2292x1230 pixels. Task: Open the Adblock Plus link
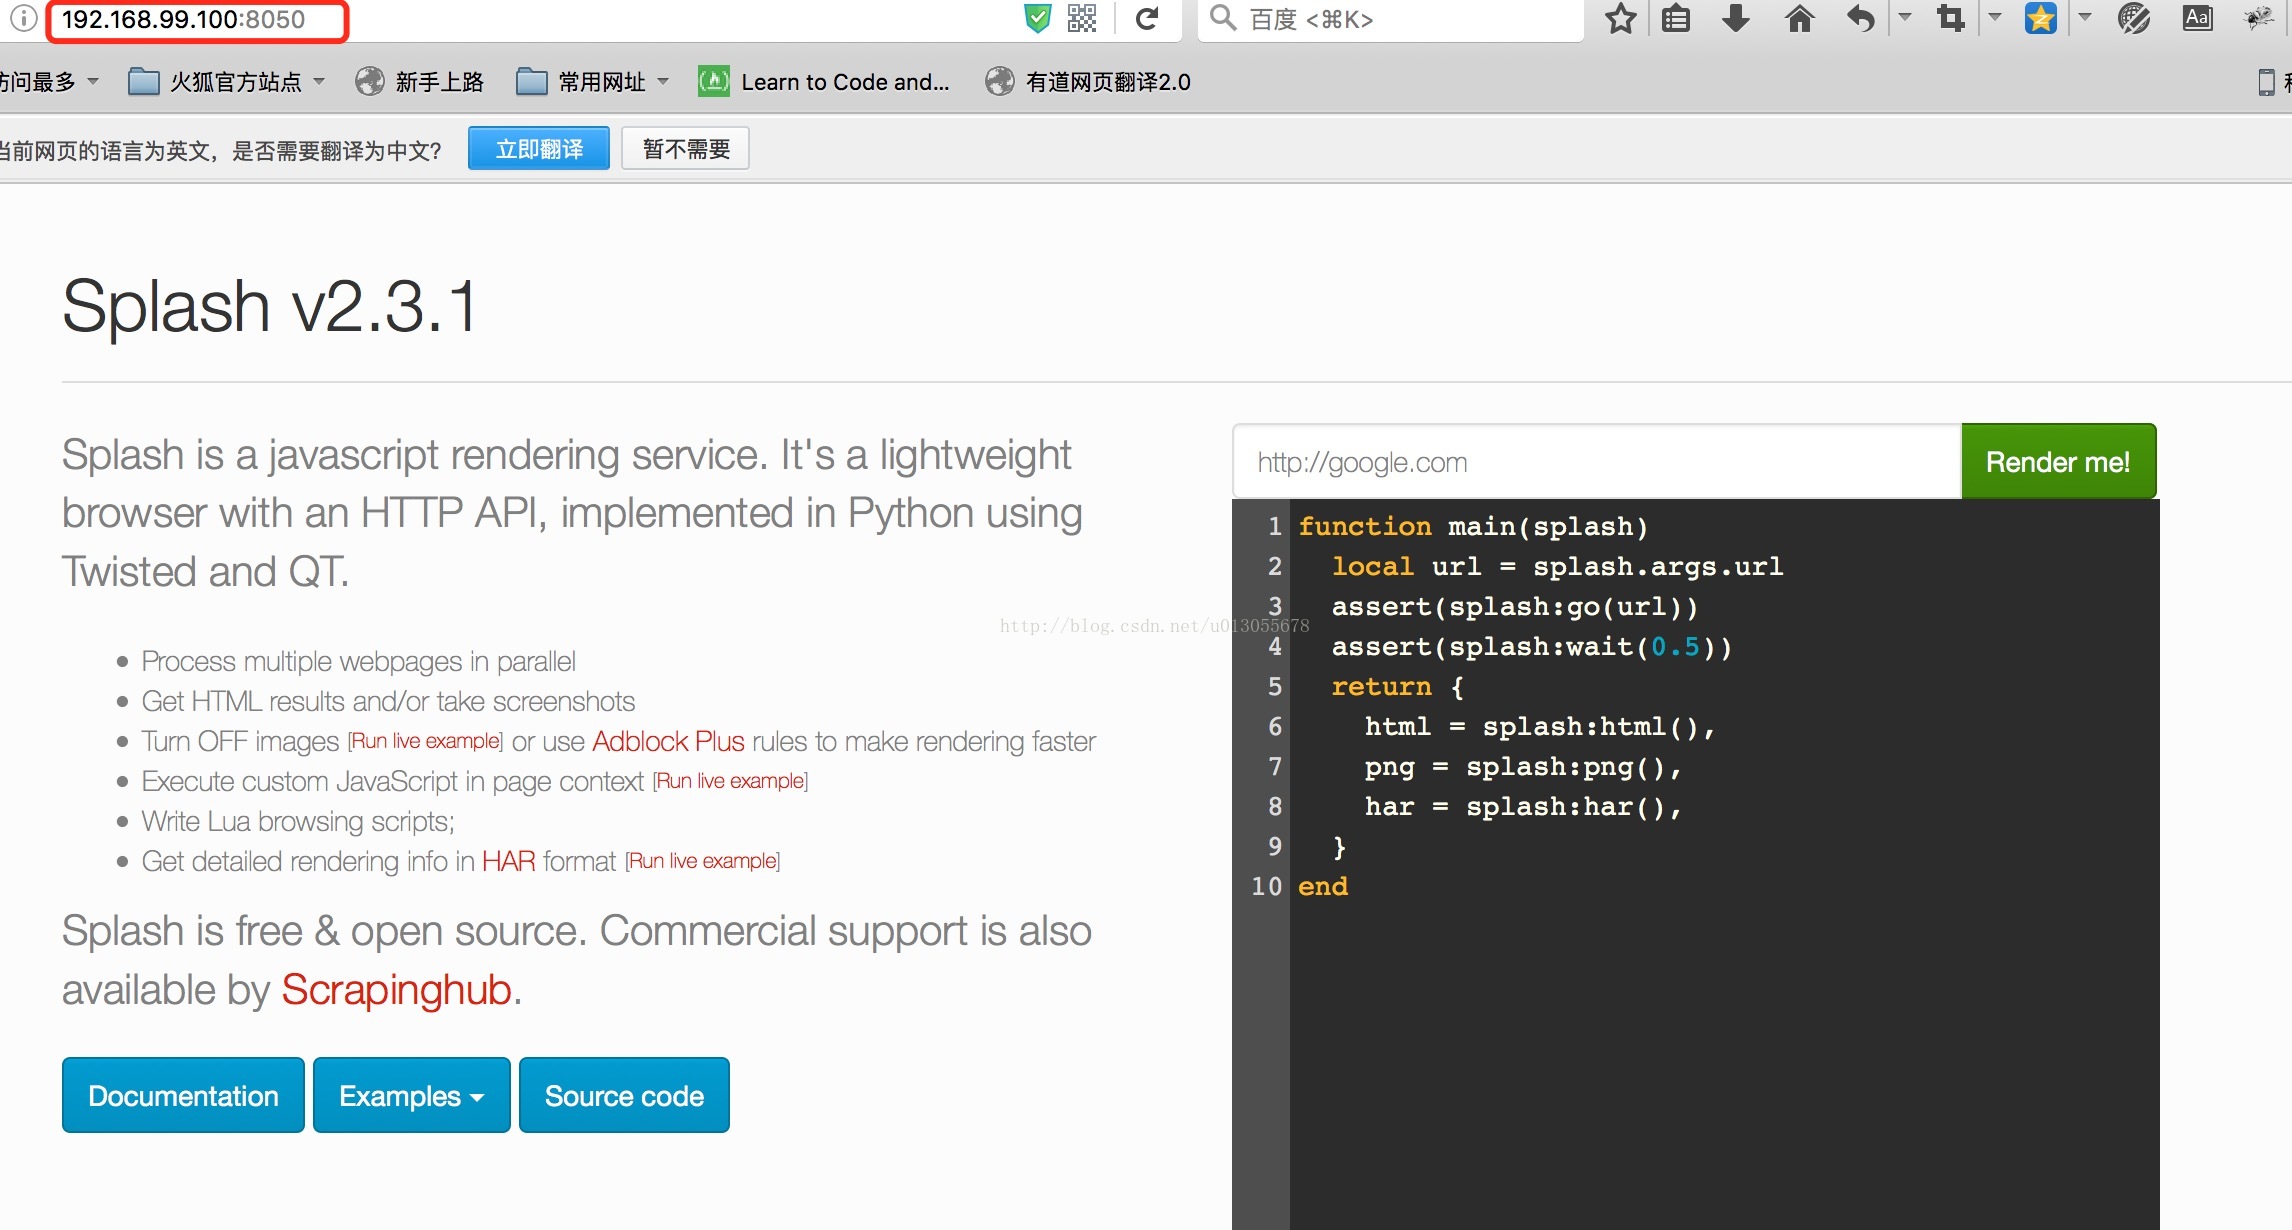(669, 741)
